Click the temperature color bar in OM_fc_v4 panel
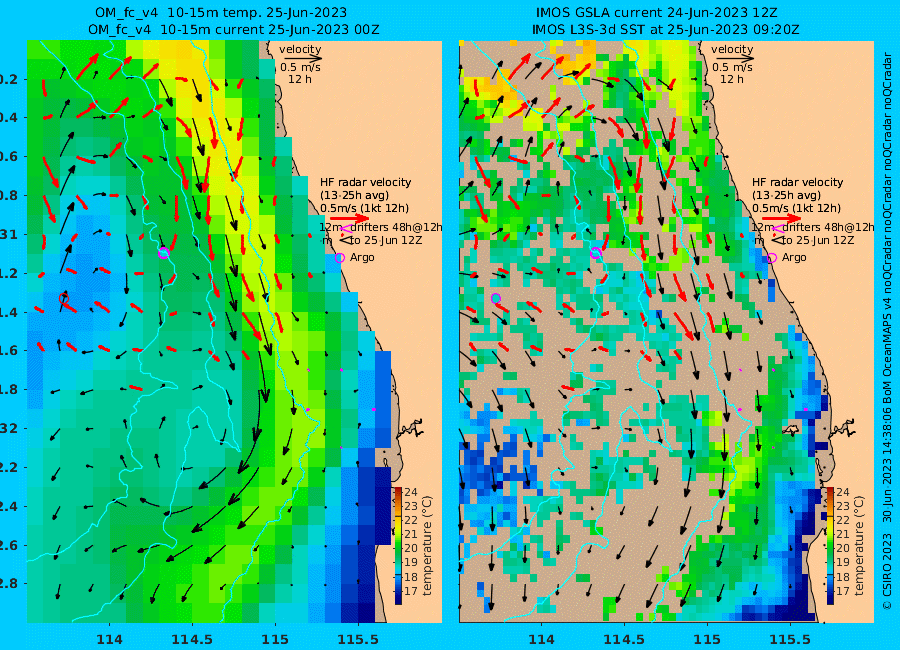Screen dimensions: 900x650 [x=398, y=545]
